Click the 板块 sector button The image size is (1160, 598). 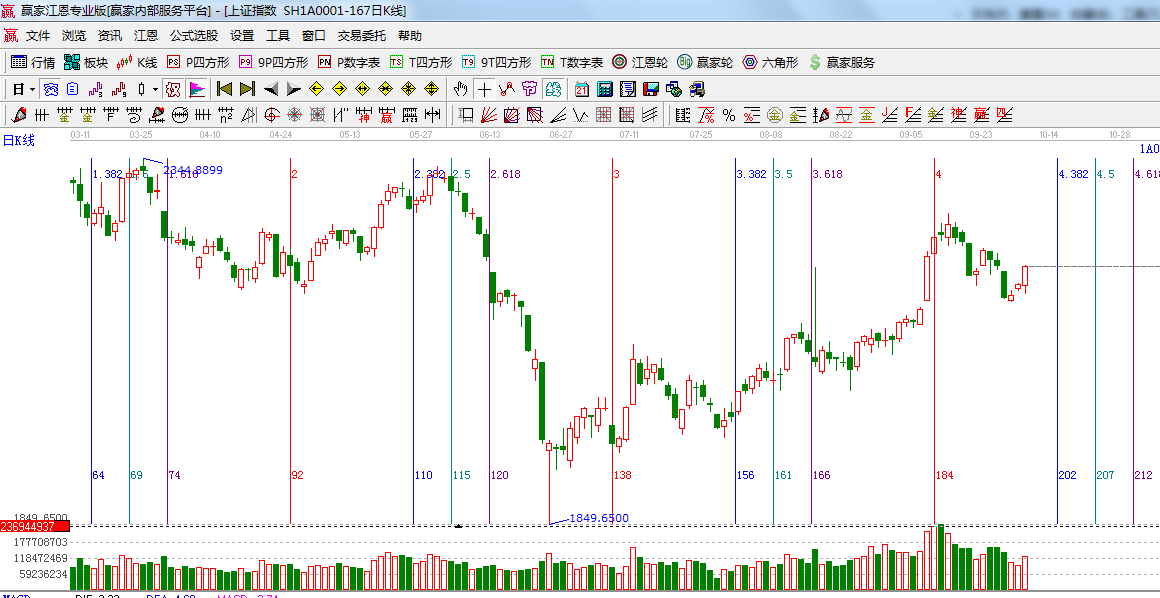[86, 62]
